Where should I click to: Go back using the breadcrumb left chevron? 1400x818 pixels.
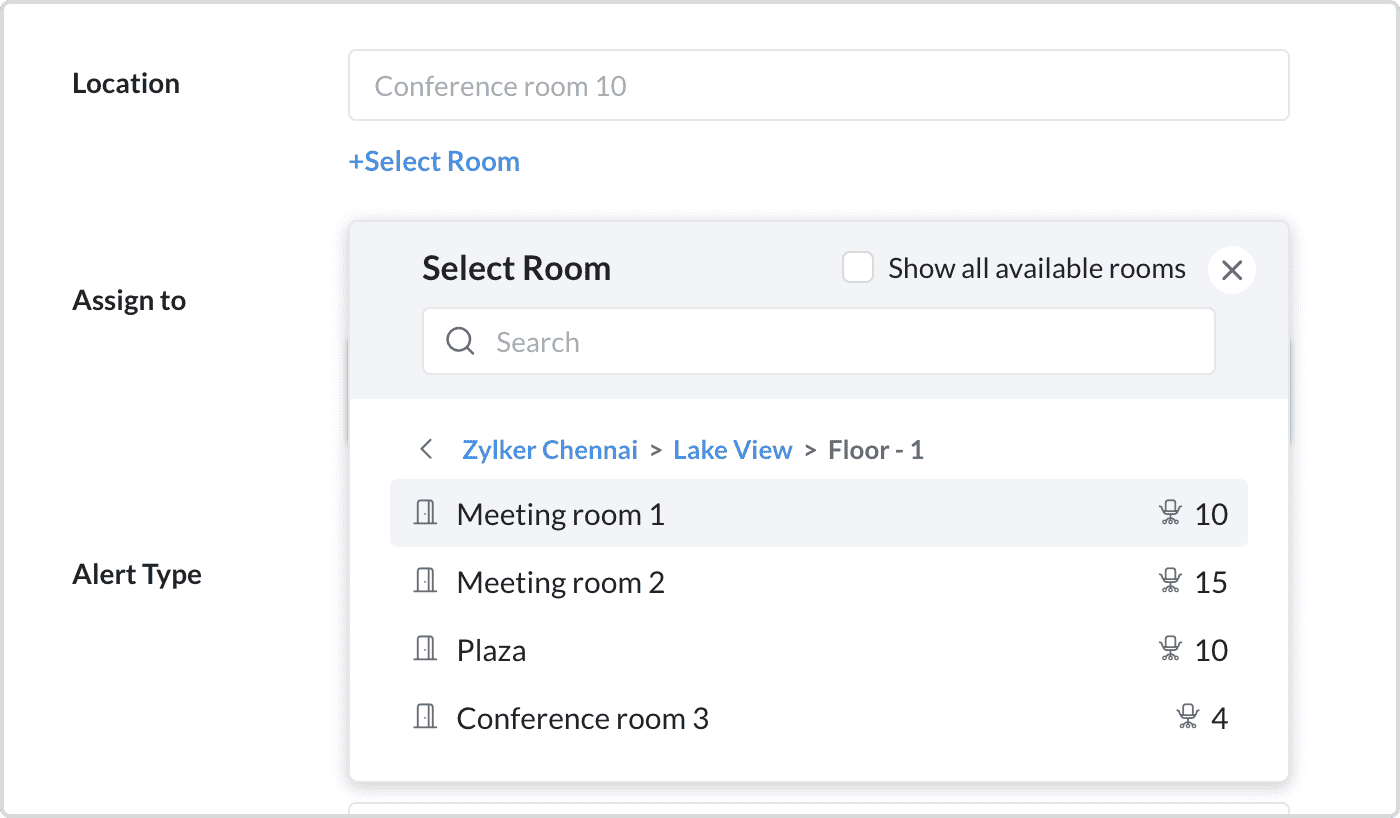coord(427,450)
